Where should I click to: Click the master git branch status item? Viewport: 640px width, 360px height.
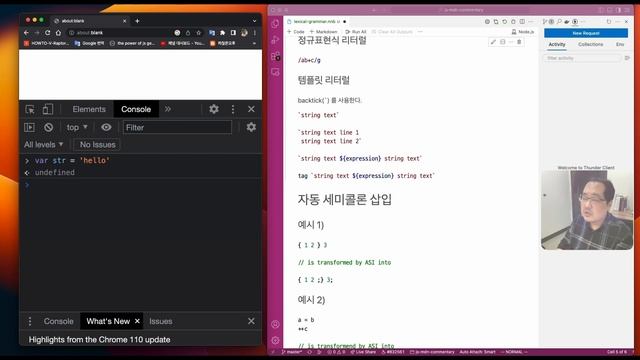(x=292, y=352)
